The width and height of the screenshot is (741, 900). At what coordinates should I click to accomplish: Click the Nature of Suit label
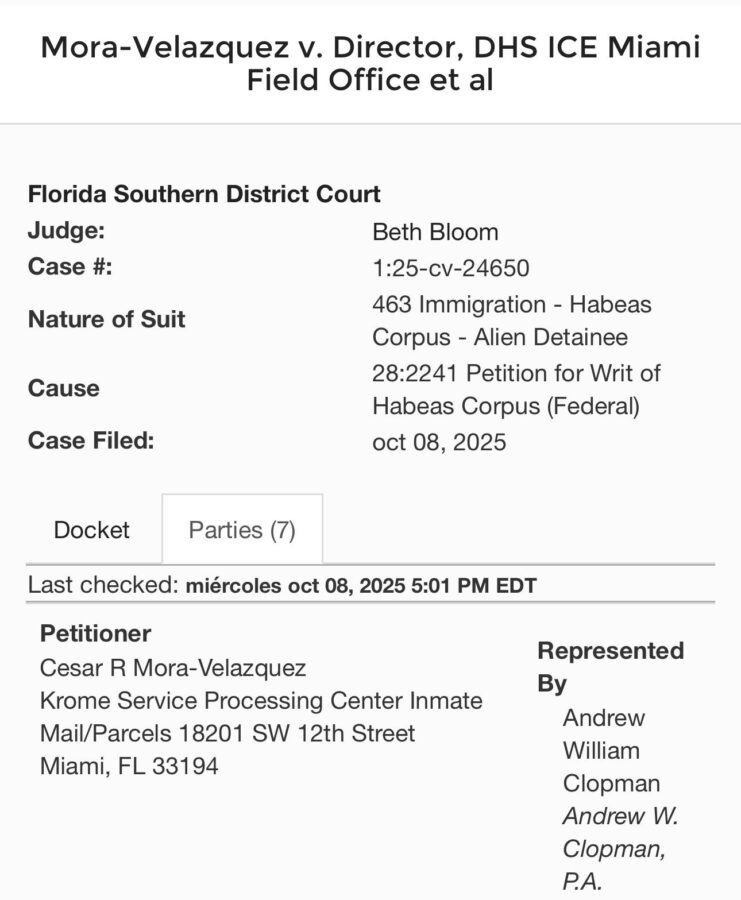107,320
